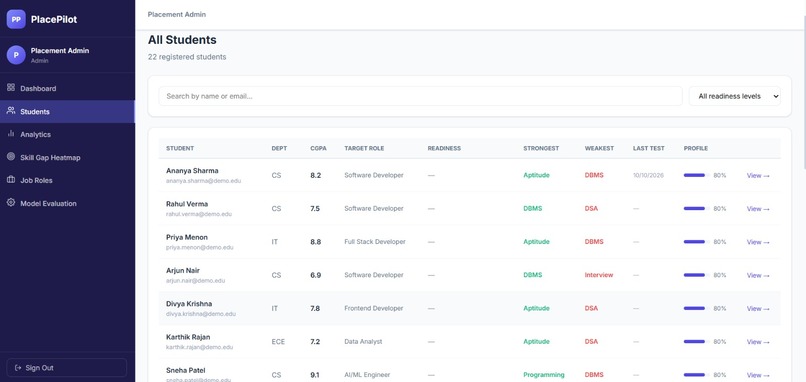Click Arjun Nair's 6.9 CGPA value
This screenshot has width=806, height=382.
pyautogui.click(x=316, y=275)
